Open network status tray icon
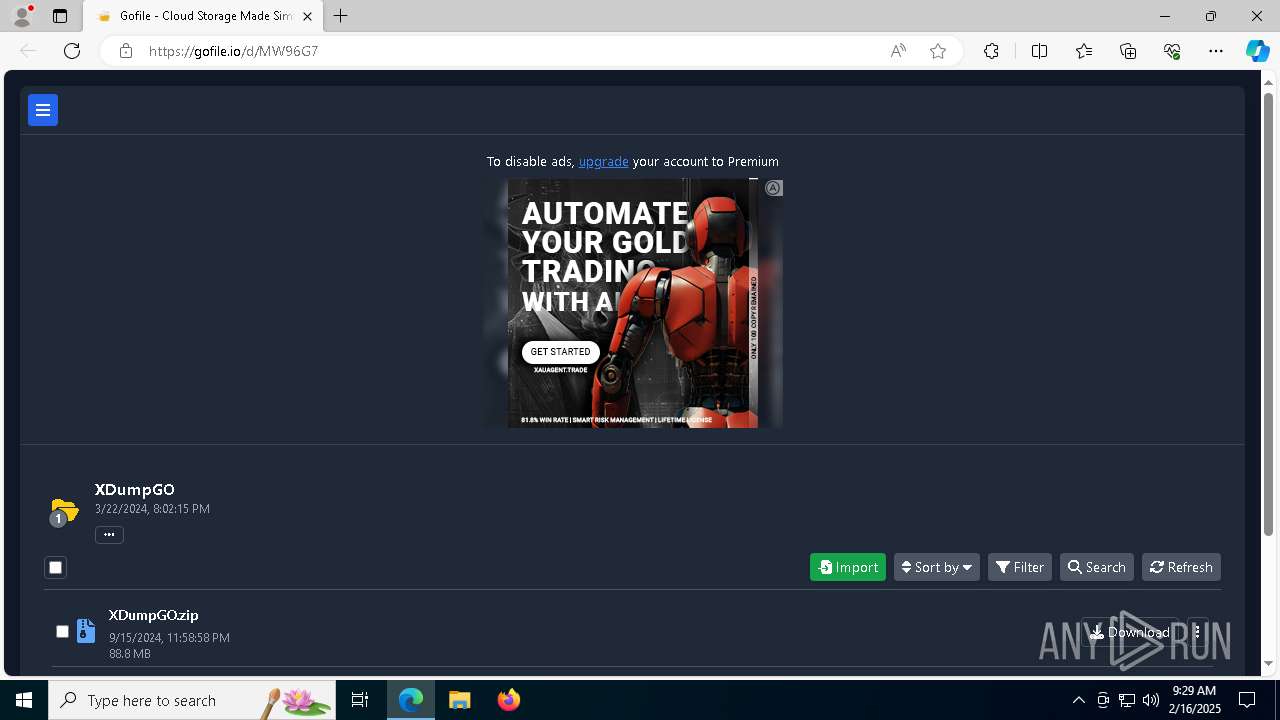The image size is (1280, 720). [x=1127, y=700]
